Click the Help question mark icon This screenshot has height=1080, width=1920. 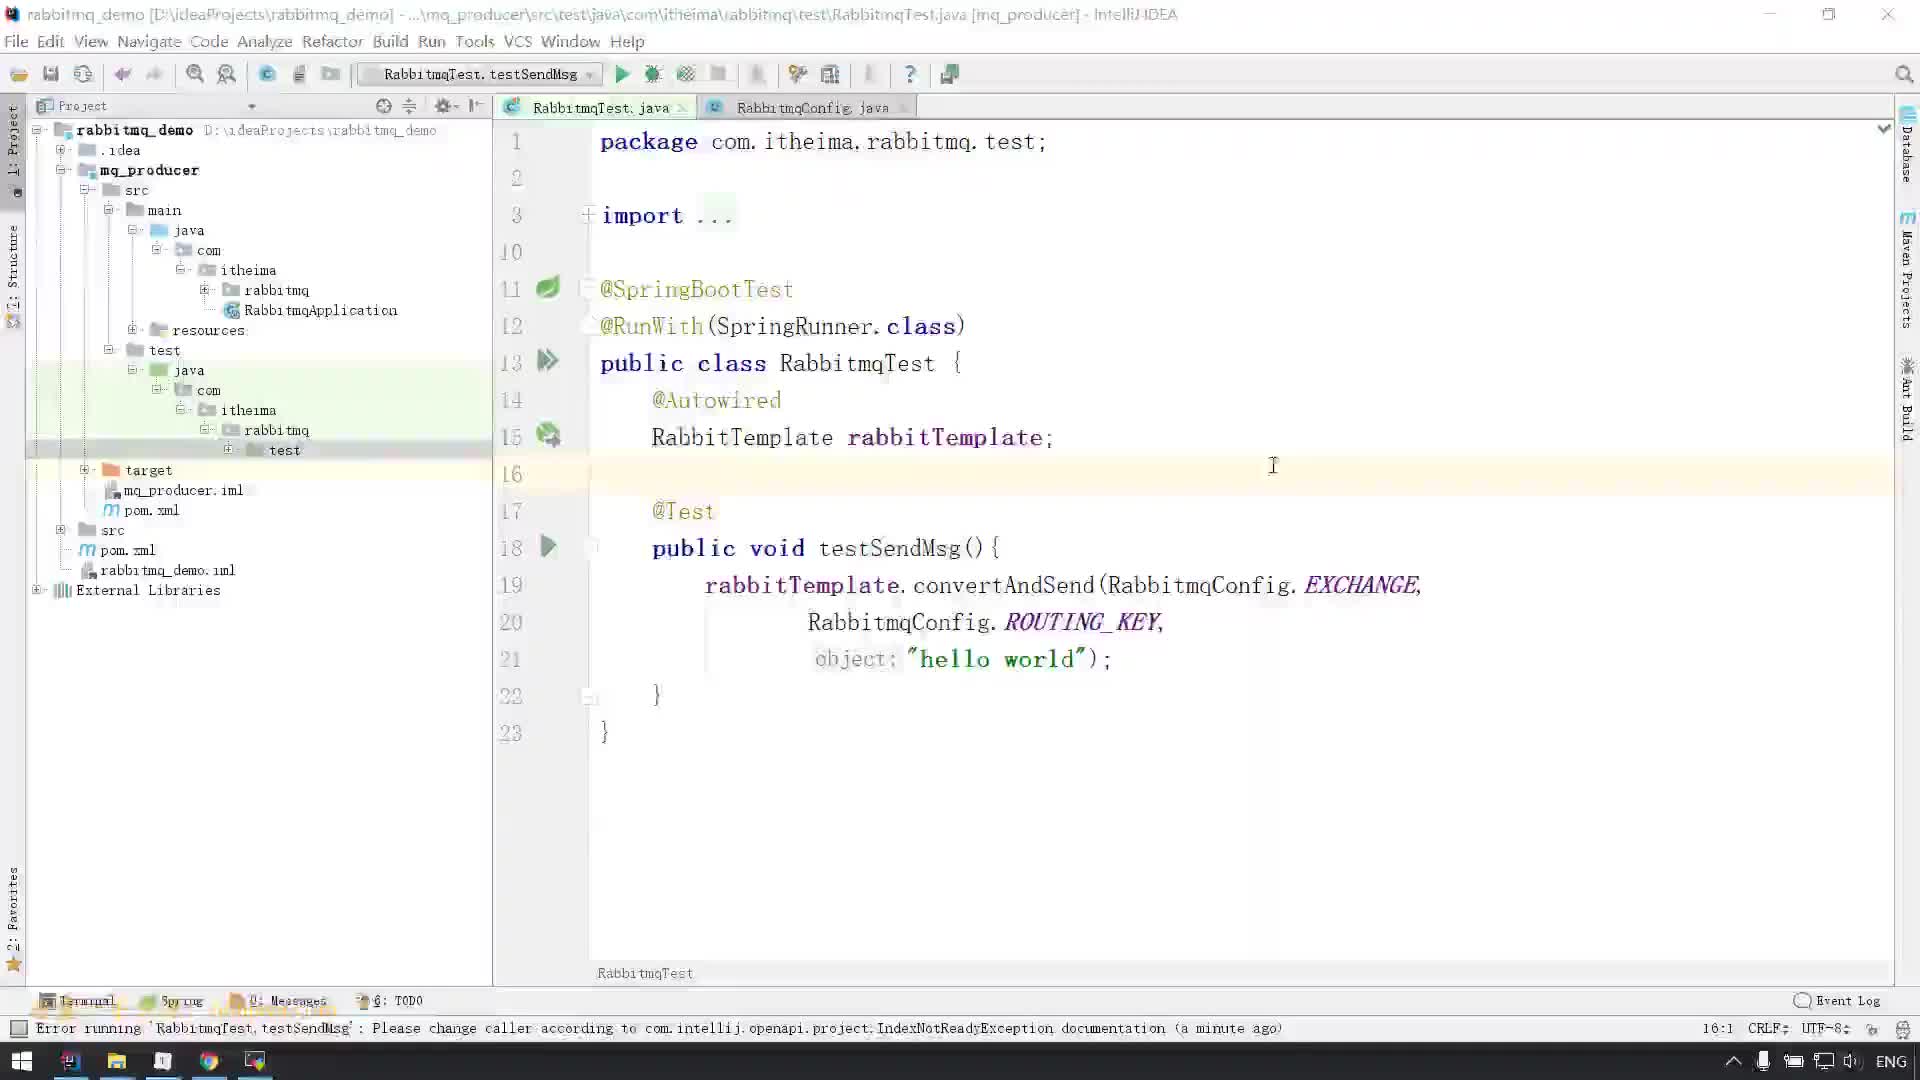point(910,74)
